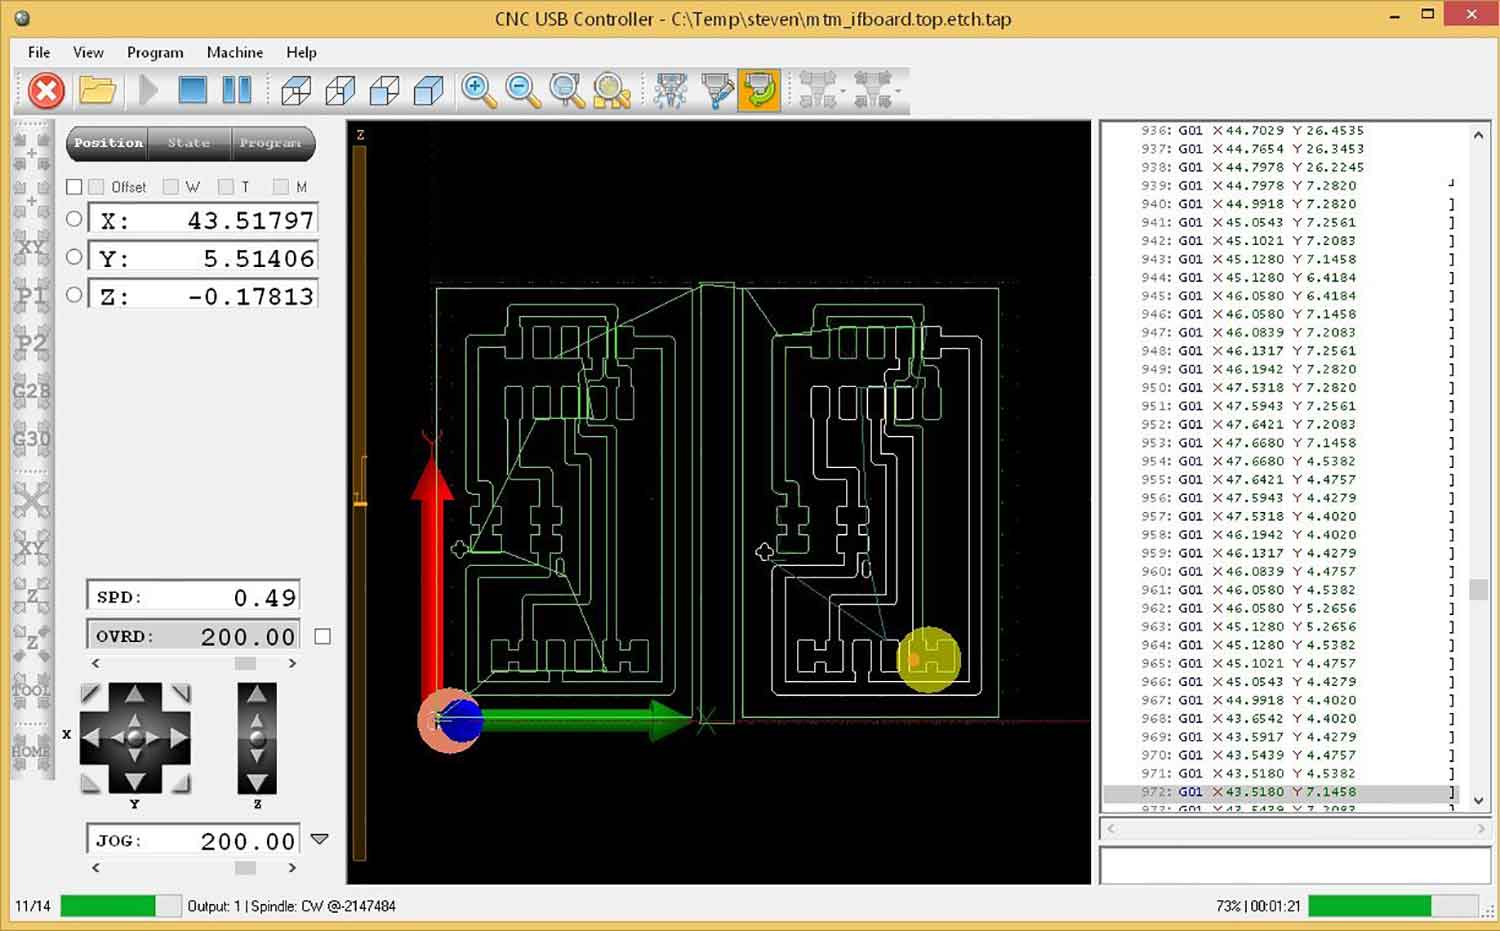Screen dimensions: 1500x931
Task: Stop the program with the blue square icon
Action: [192, 91]
